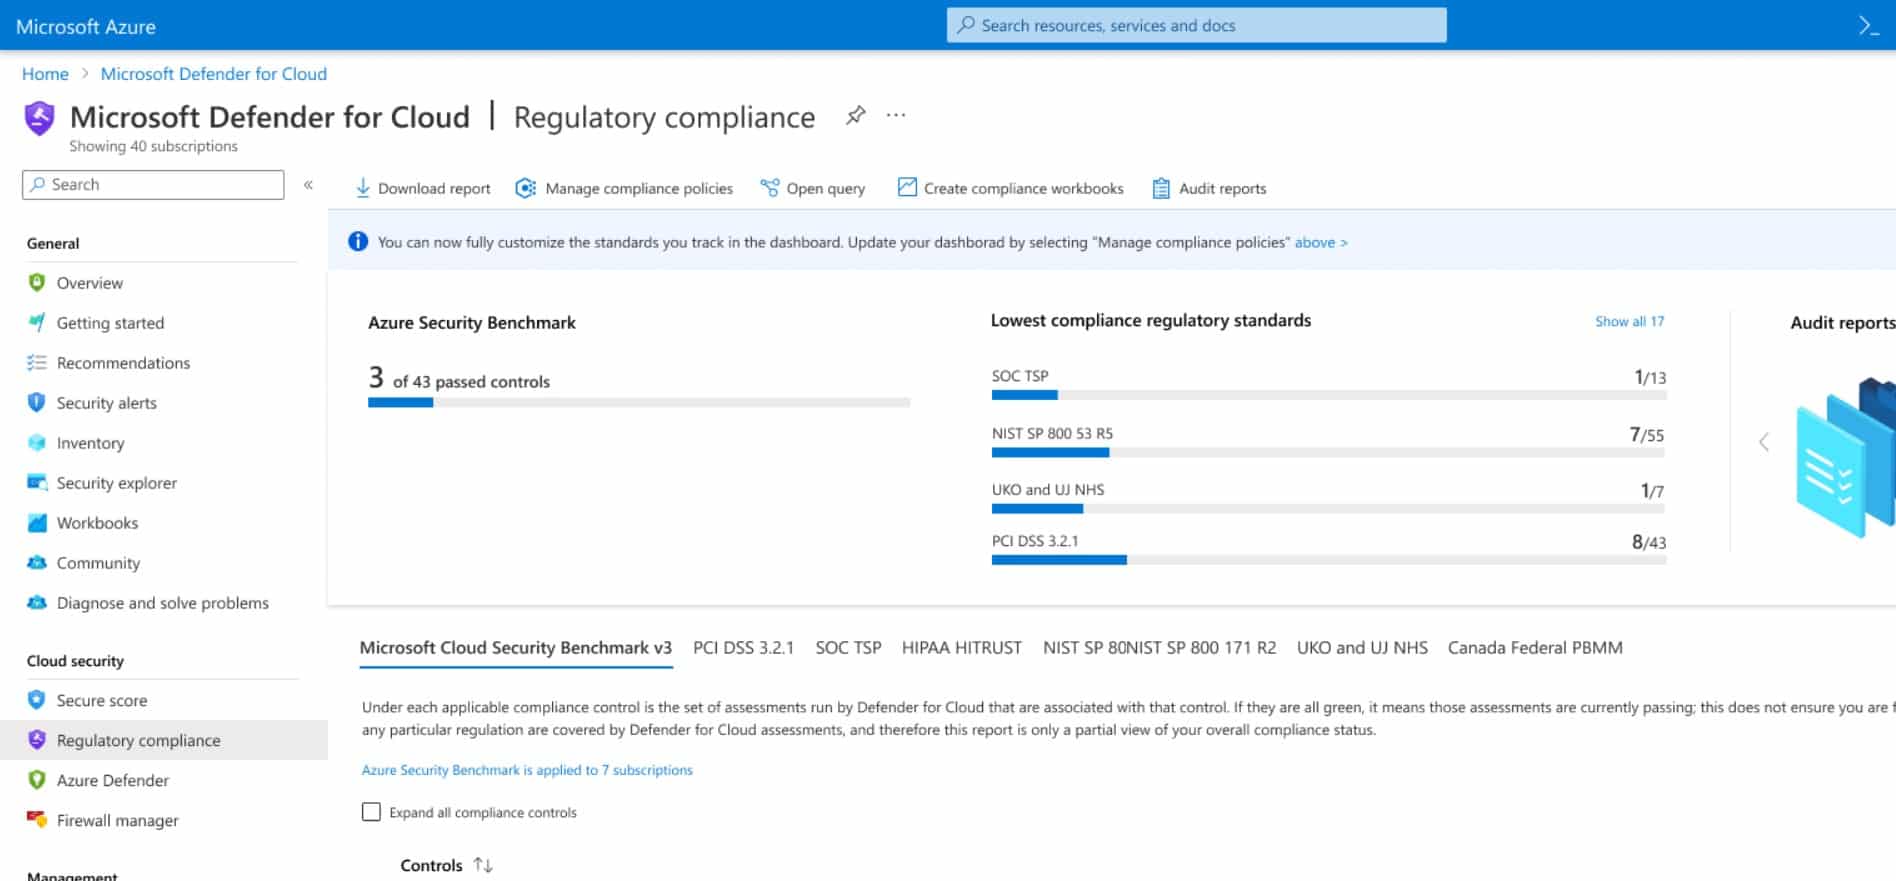
Task: Click the Open query graph icon
Action: coord(769,188)
